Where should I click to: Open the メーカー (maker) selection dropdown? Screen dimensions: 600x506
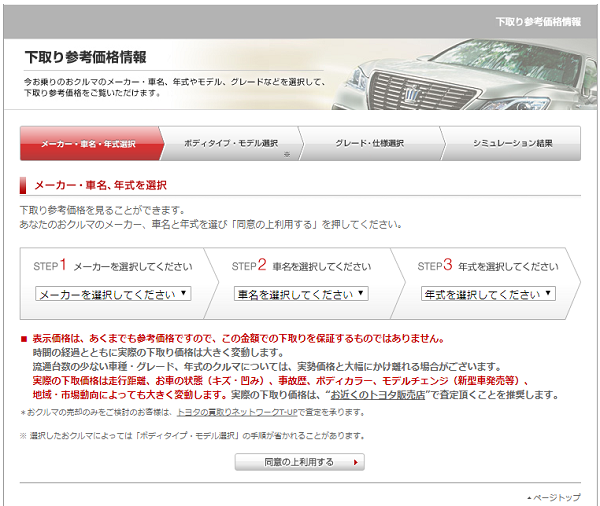pos(113,294)
